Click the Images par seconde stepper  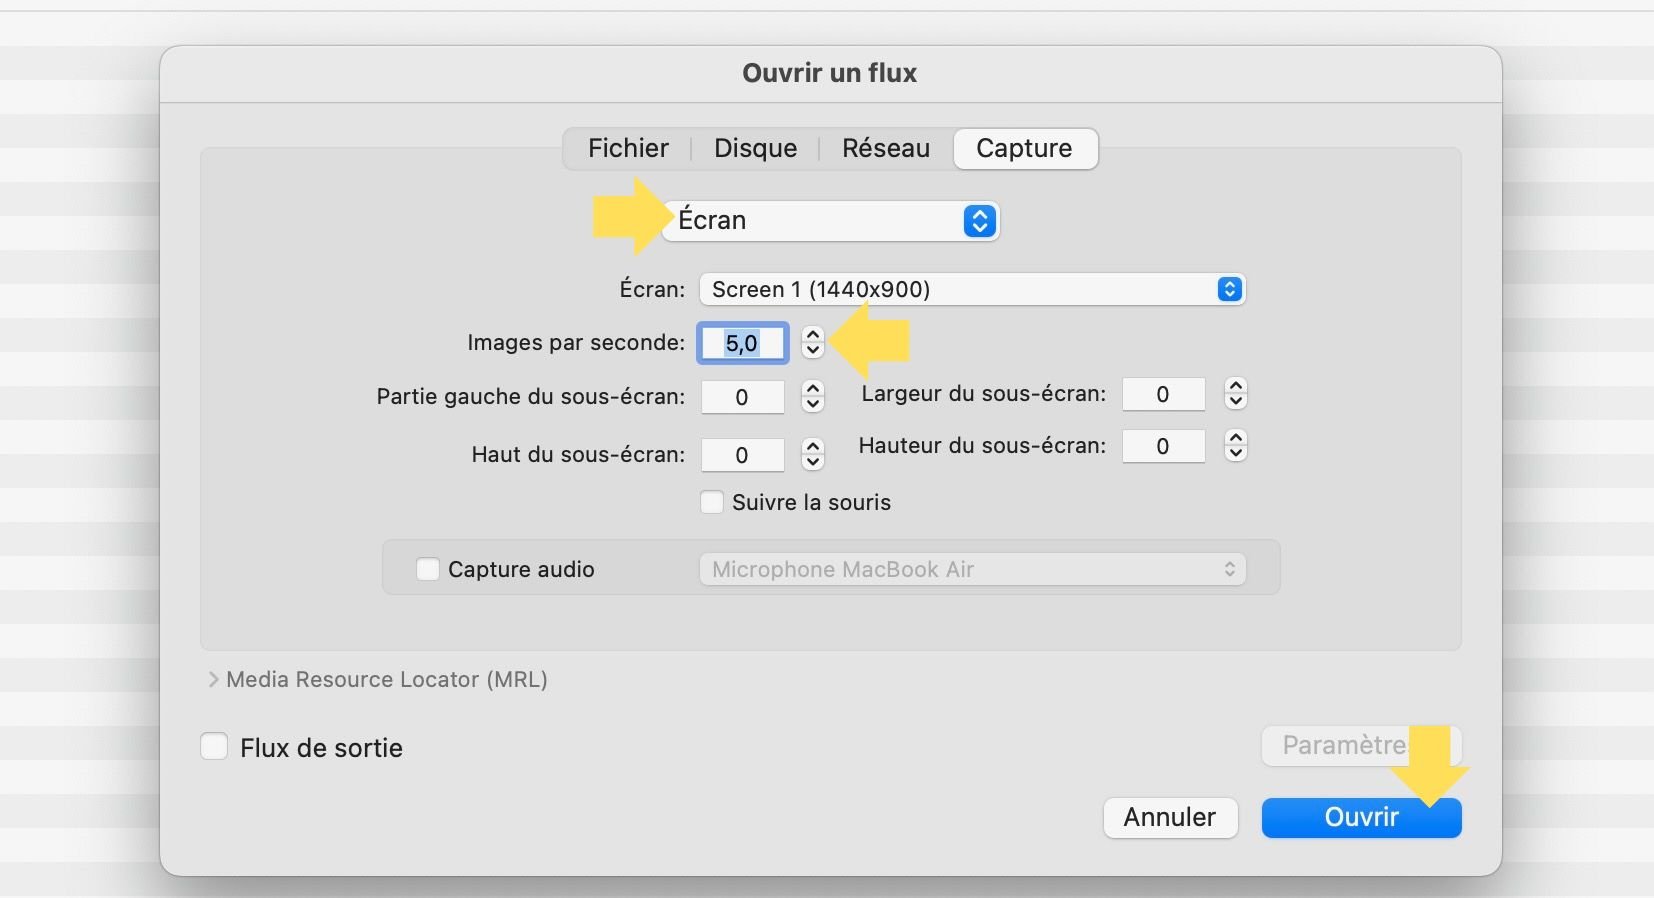813,343
